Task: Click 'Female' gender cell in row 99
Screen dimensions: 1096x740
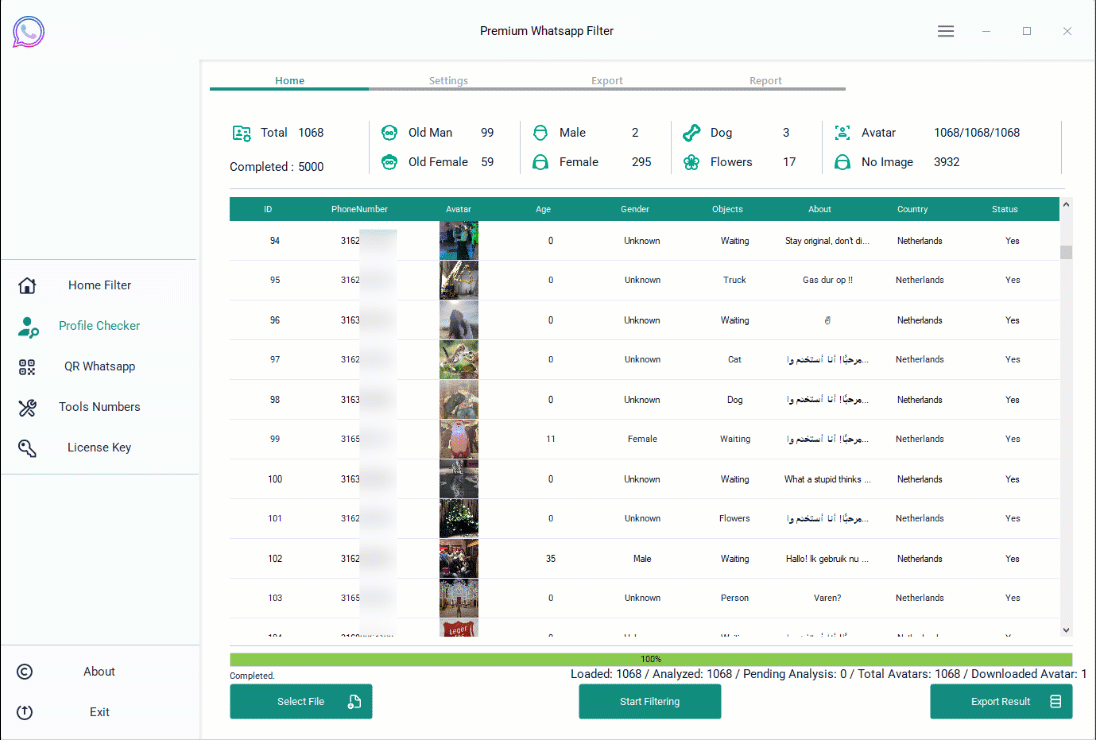Action: coord(642,440)
